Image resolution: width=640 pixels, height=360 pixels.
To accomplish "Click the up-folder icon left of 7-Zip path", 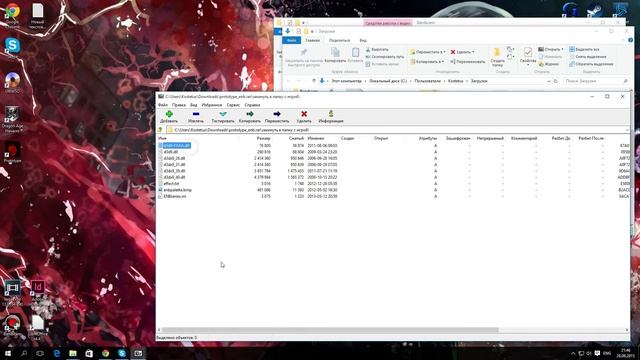I will (160, 130).
